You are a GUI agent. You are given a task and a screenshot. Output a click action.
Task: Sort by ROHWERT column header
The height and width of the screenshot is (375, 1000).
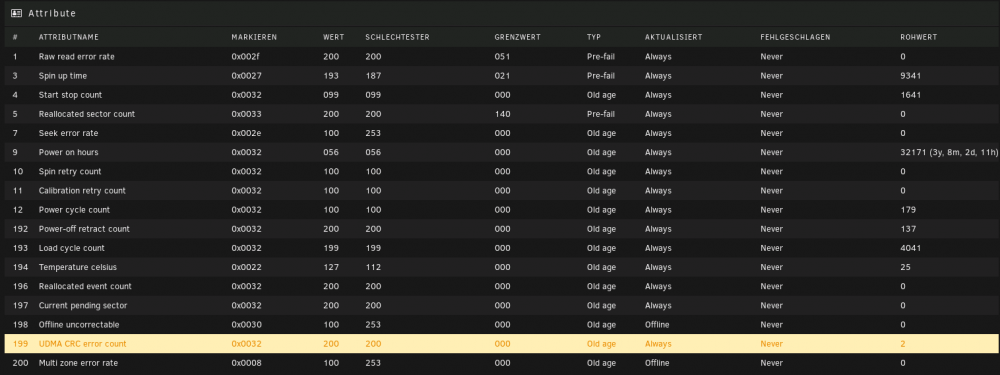[x=918, y=38]
